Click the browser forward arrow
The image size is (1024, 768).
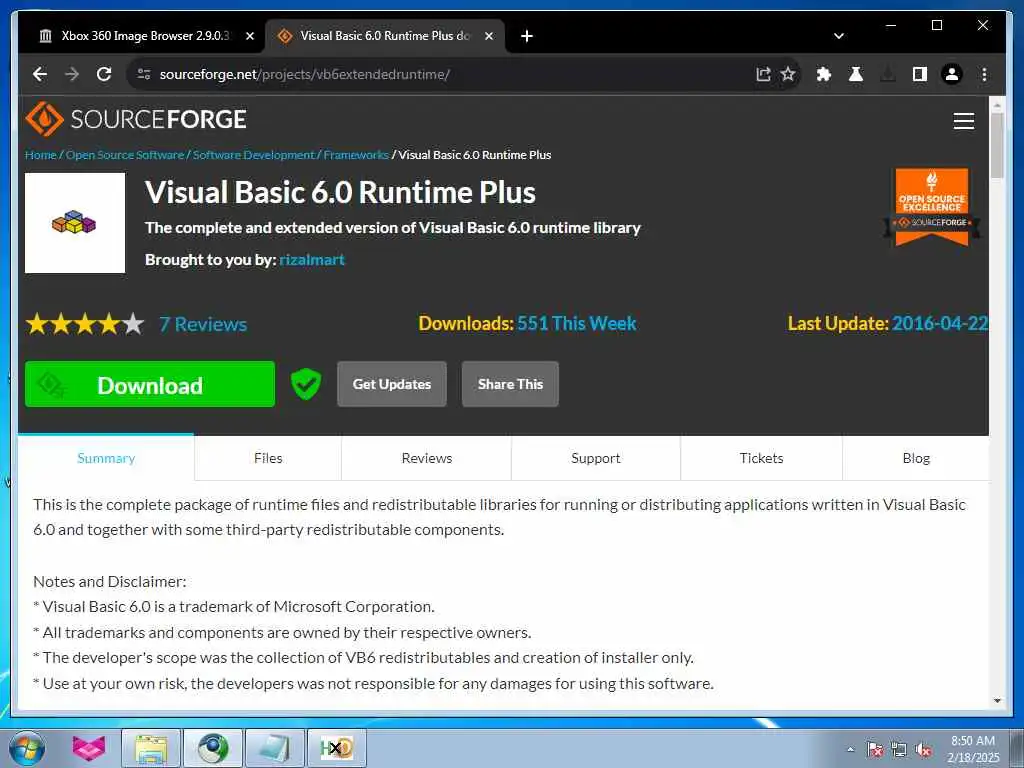72,74
